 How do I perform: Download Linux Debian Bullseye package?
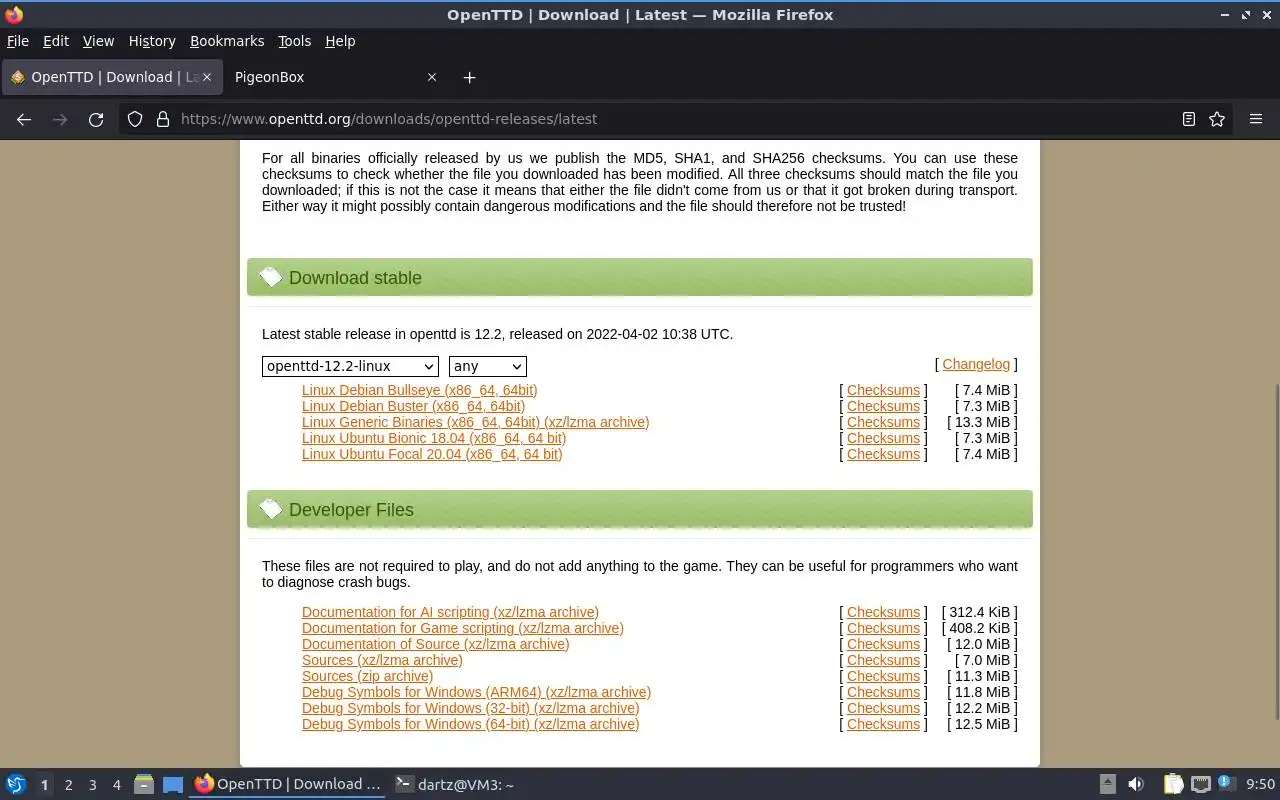(x=420, y=390)
